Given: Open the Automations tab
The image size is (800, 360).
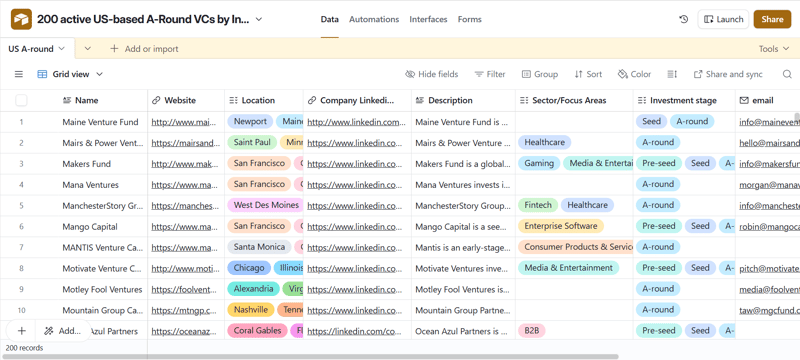Looking at the screenshot, I should 374,19.
